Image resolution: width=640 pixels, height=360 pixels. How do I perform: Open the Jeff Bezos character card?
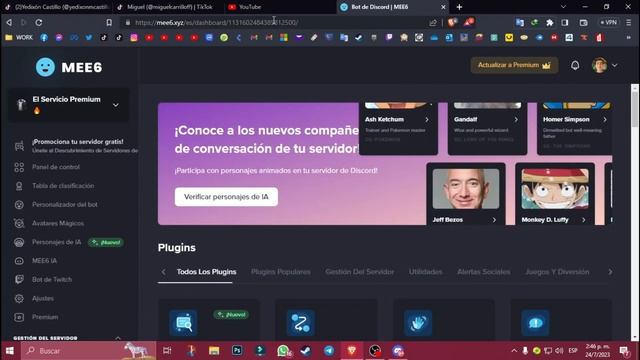(x=466, y=194)
